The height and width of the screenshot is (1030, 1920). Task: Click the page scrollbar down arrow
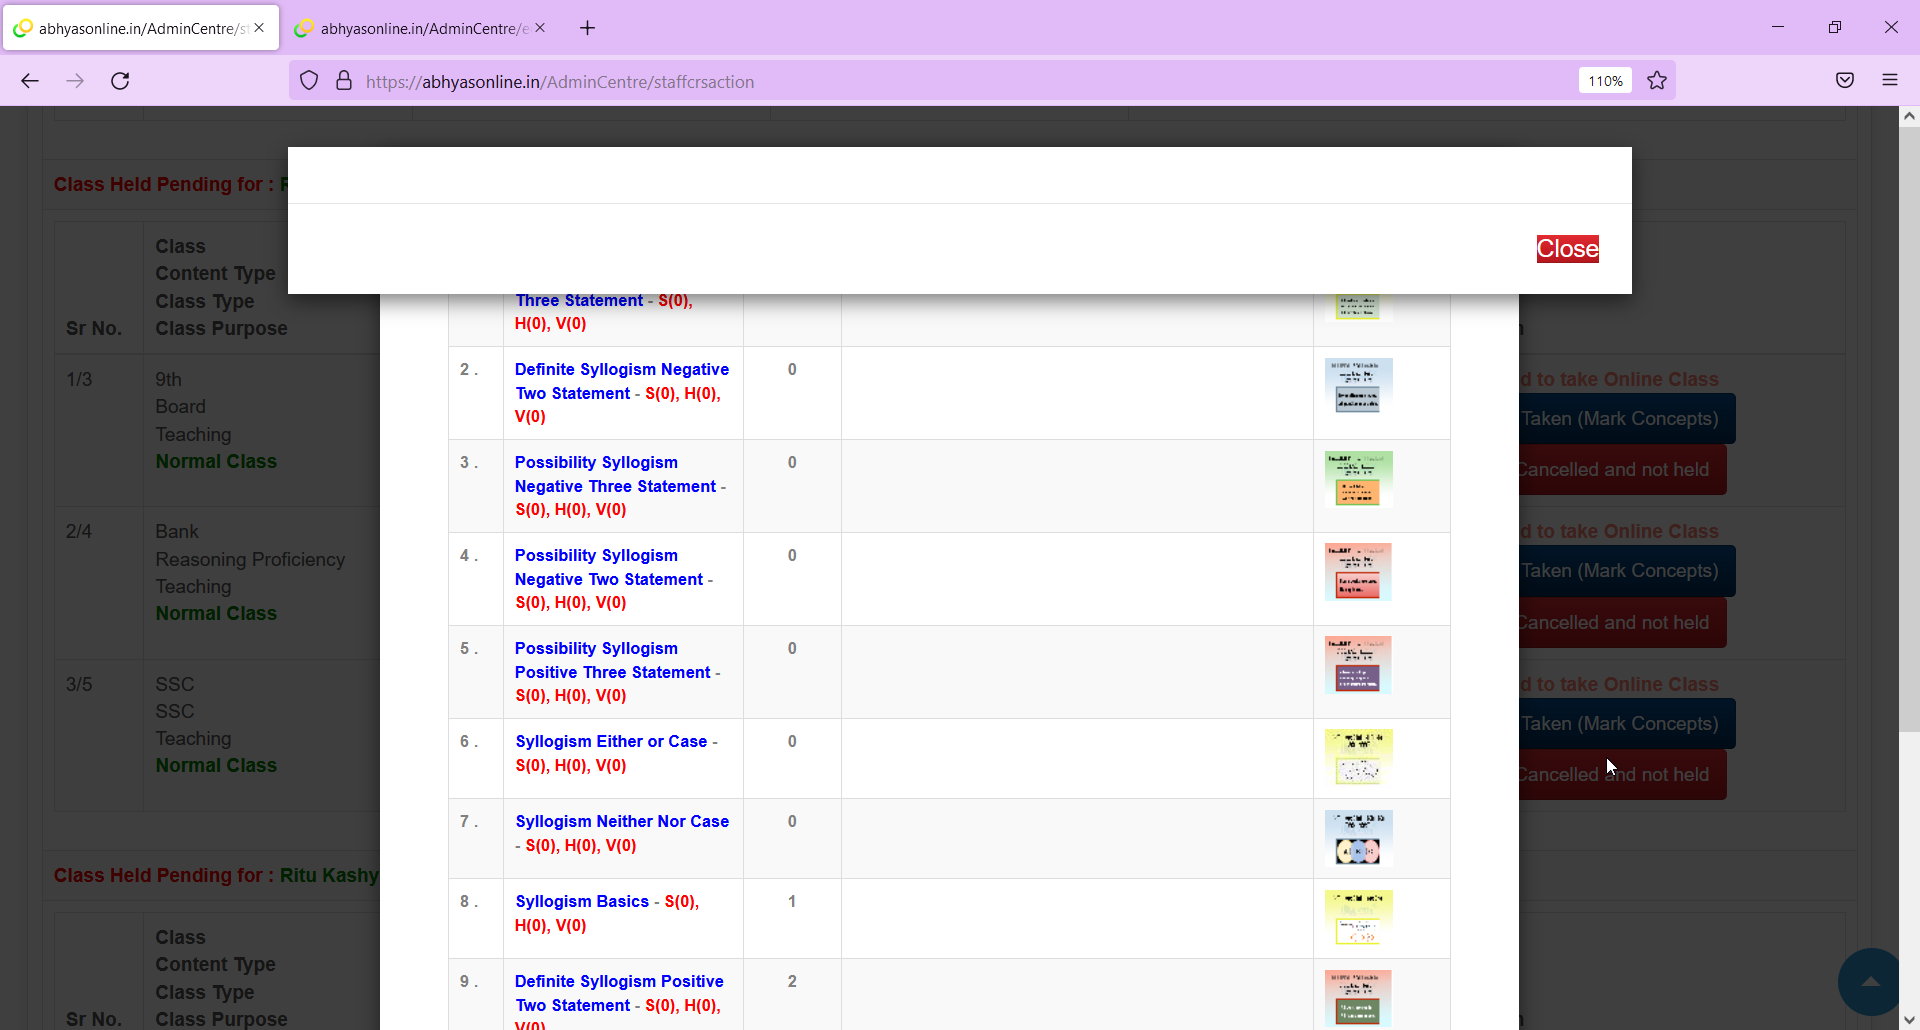tap(1909, 1020)
